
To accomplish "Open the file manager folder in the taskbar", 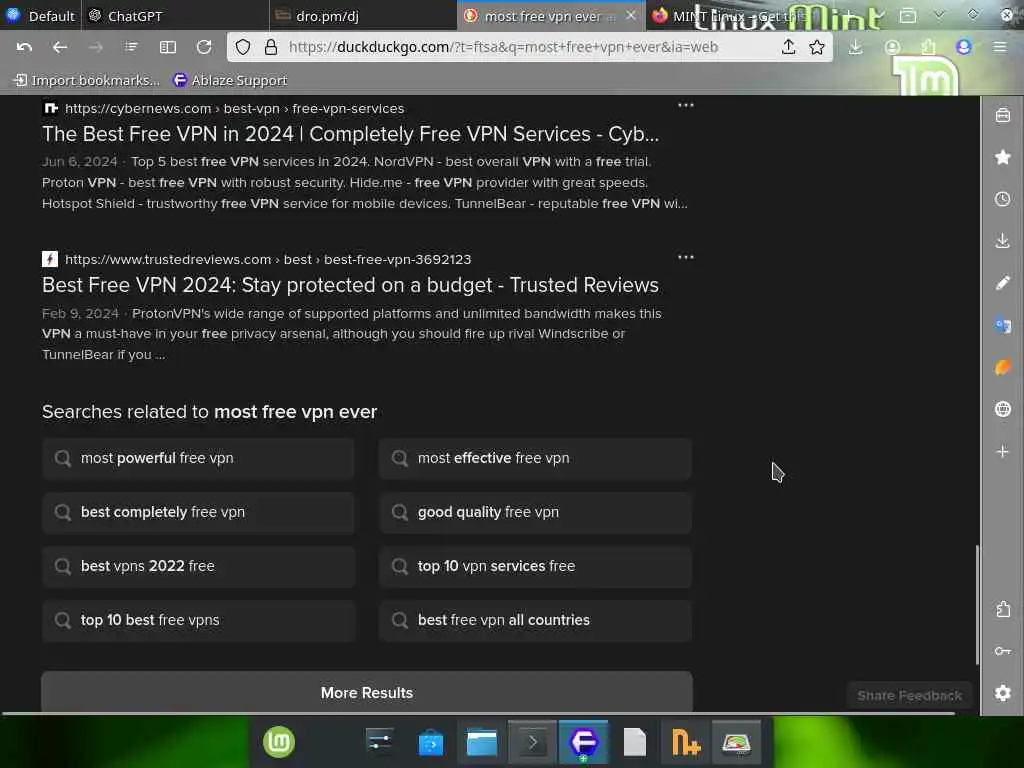I will click(x=482, y=743).
